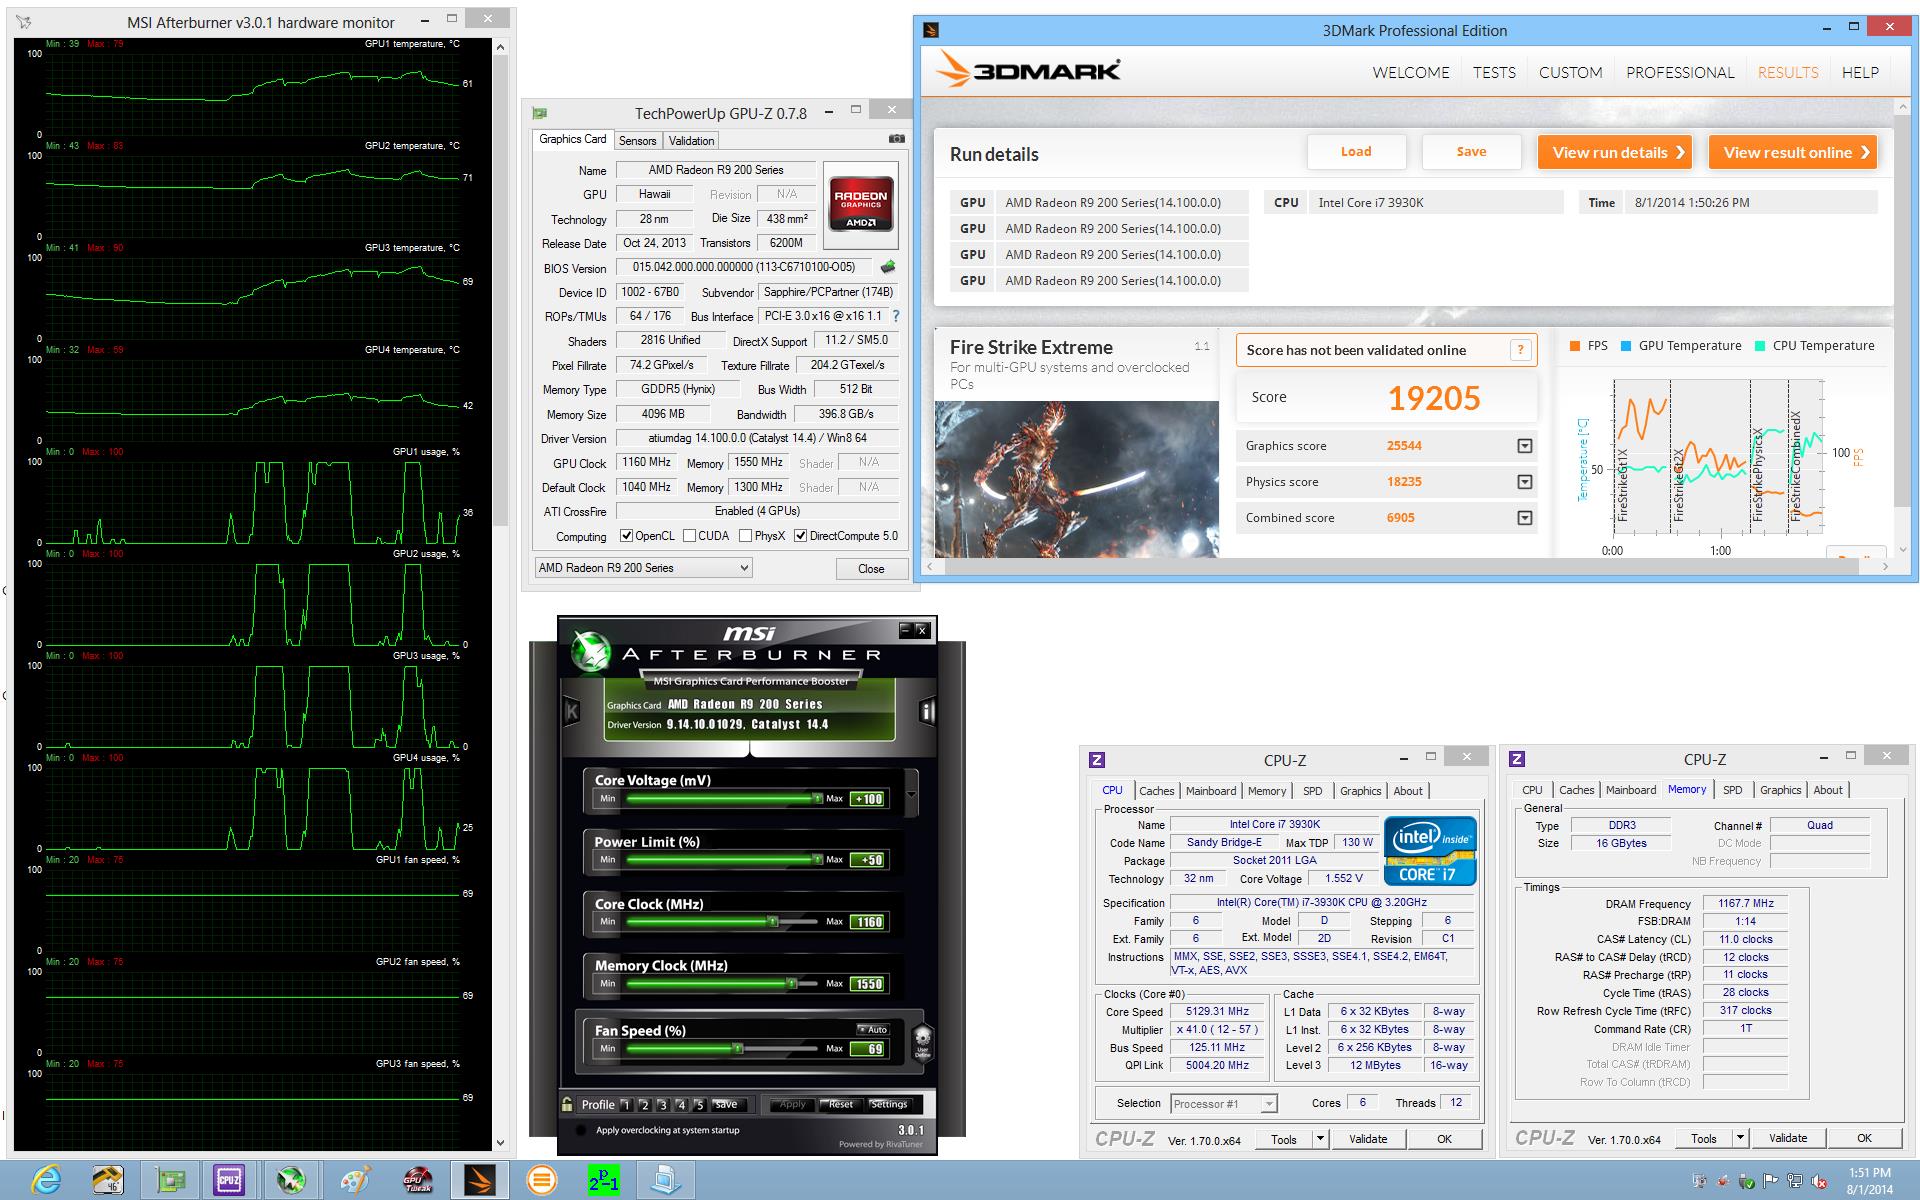
Task: Toggle the PhysX checkbox in GPU-Z
Action: click(x=745, y=536)
